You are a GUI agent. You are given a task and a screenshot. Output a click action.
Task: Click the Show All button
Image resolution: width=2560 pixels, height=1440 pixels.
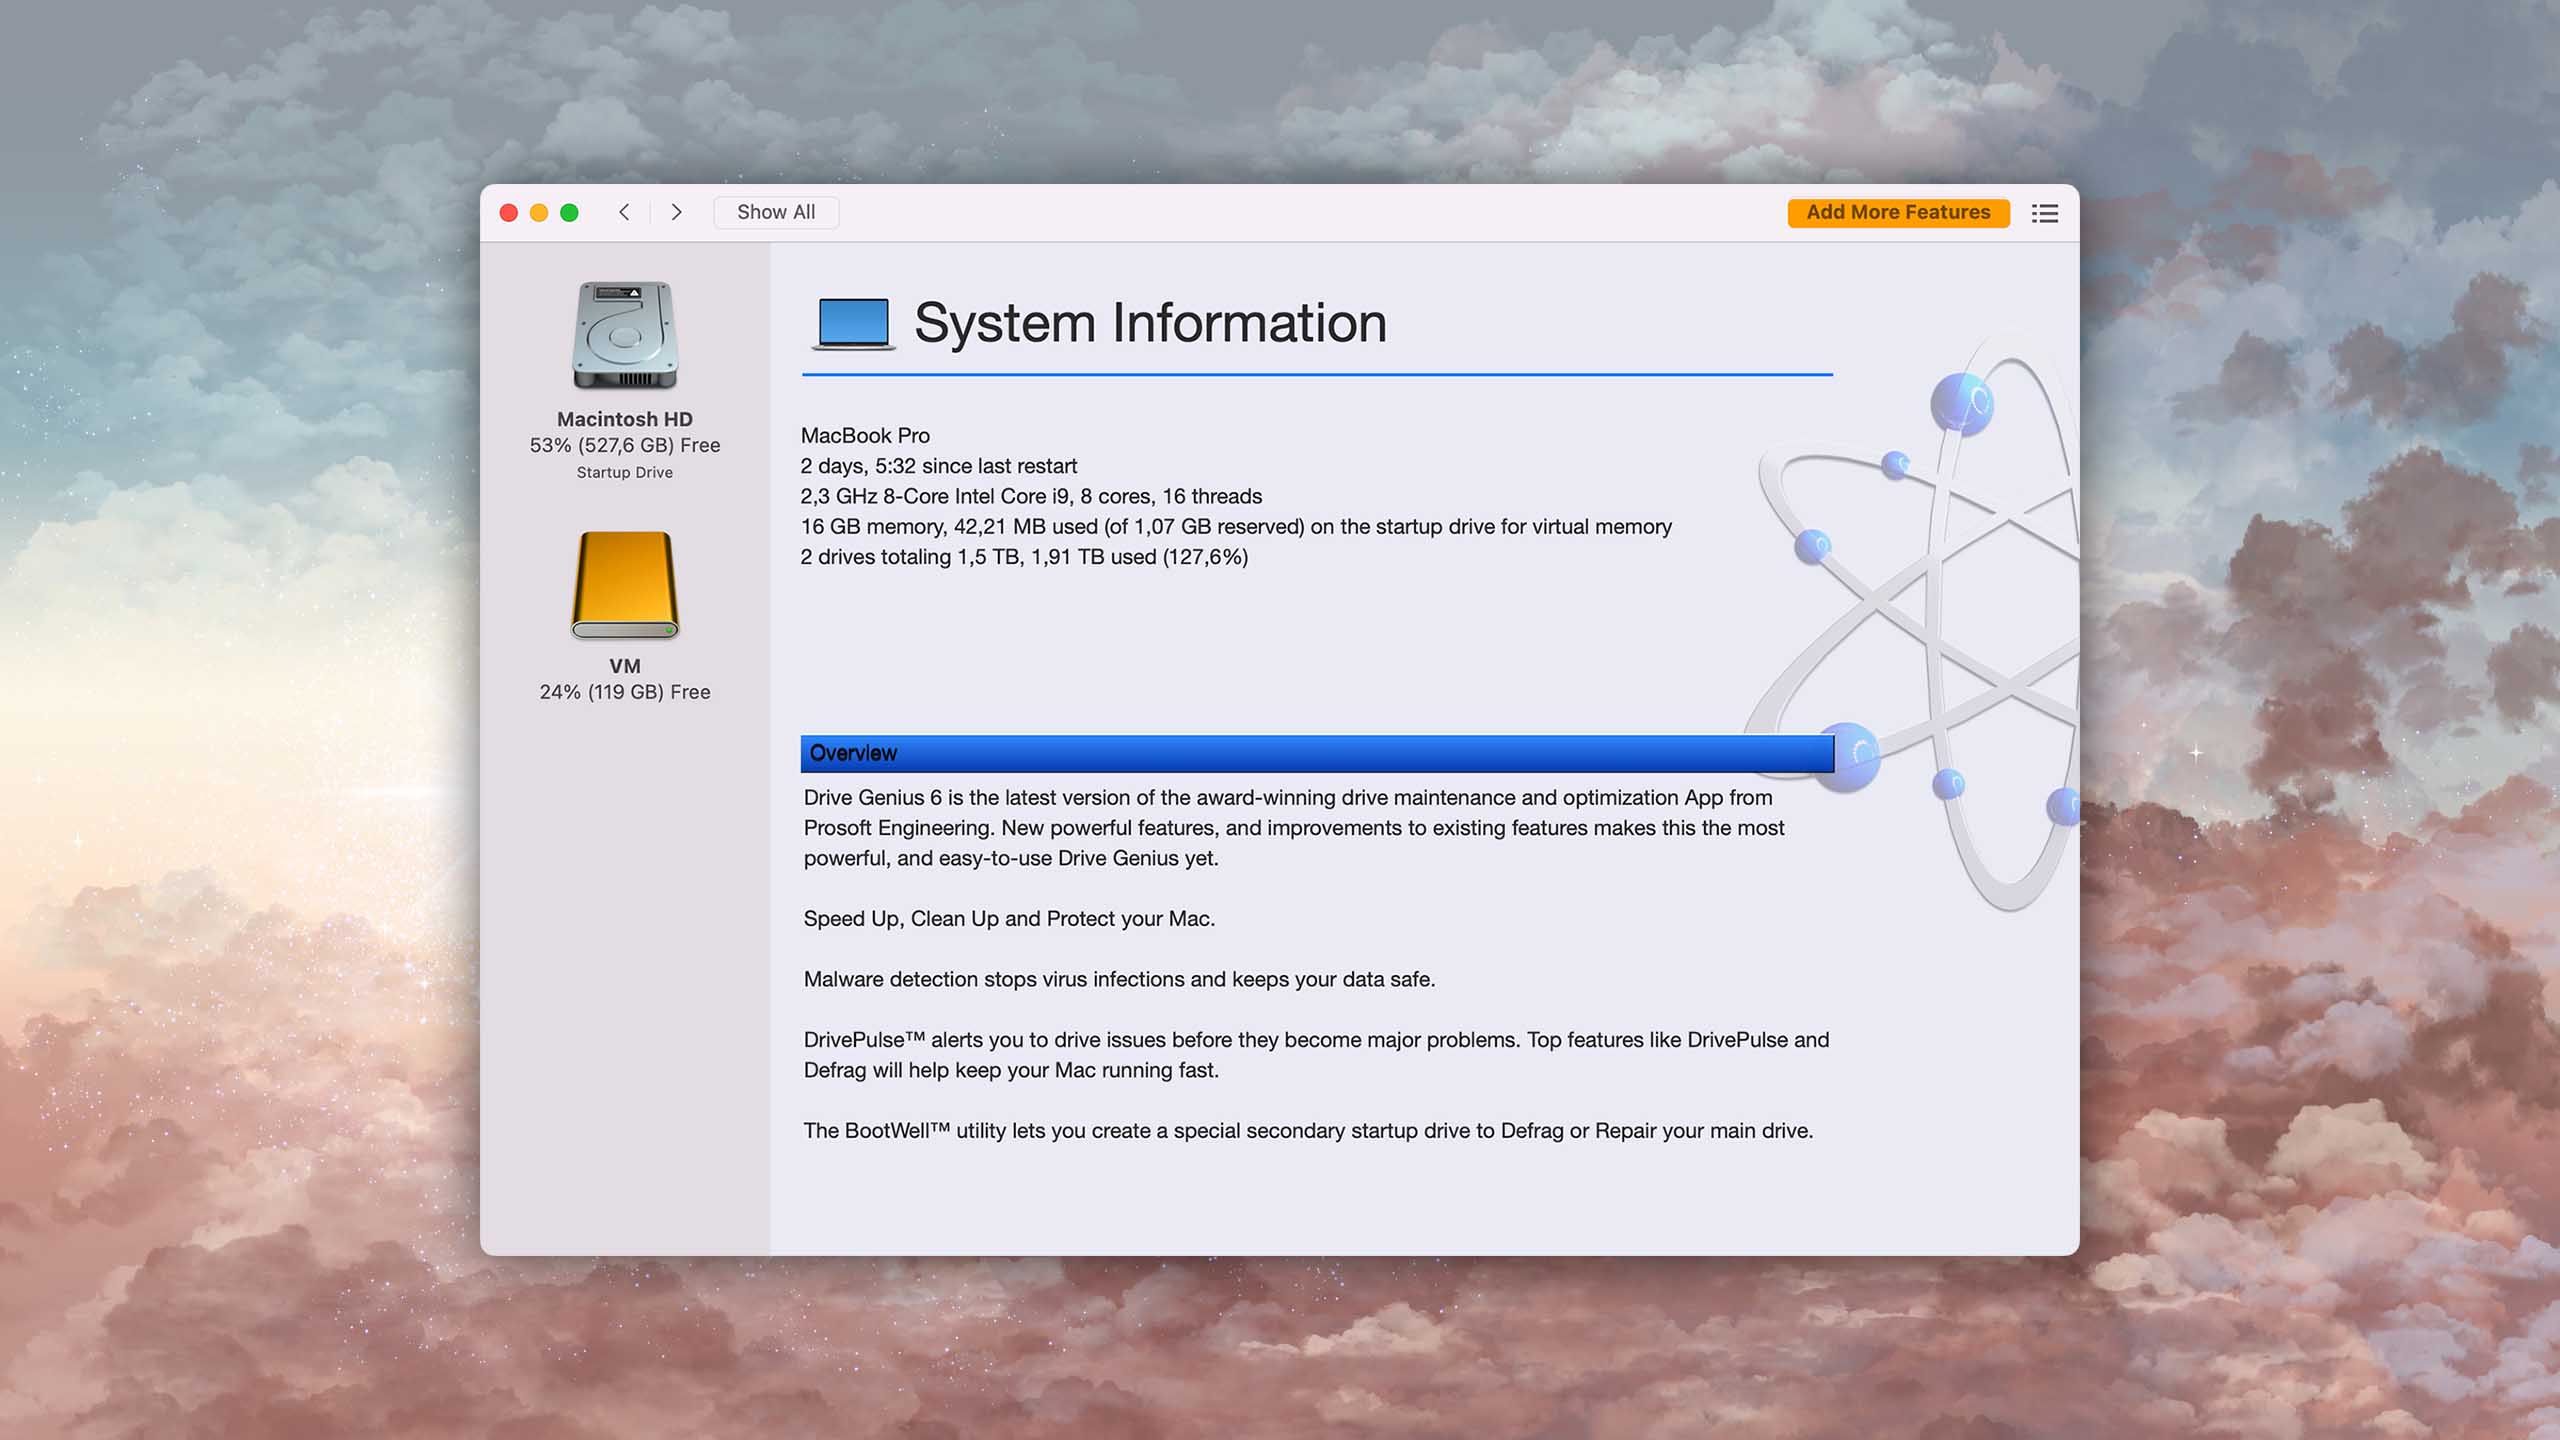click(x=776, y=212)
